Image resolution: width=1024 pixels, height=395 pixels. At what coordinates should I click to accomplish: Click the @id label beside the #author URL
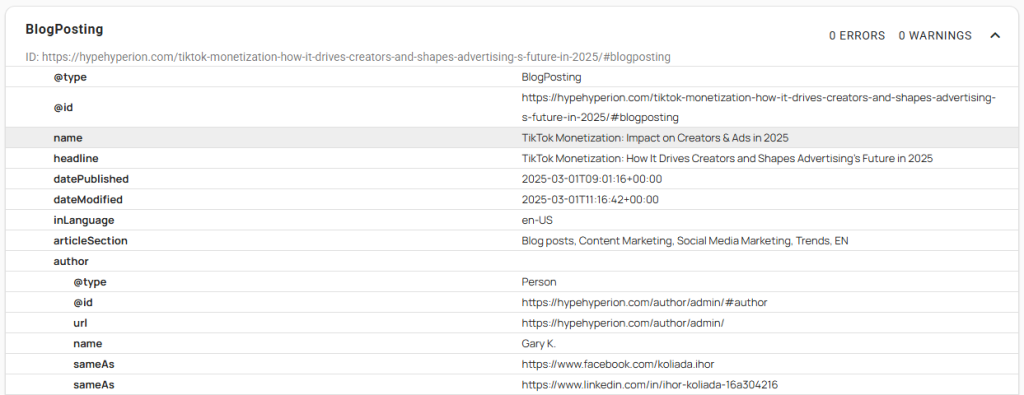(x=82, y=302)
